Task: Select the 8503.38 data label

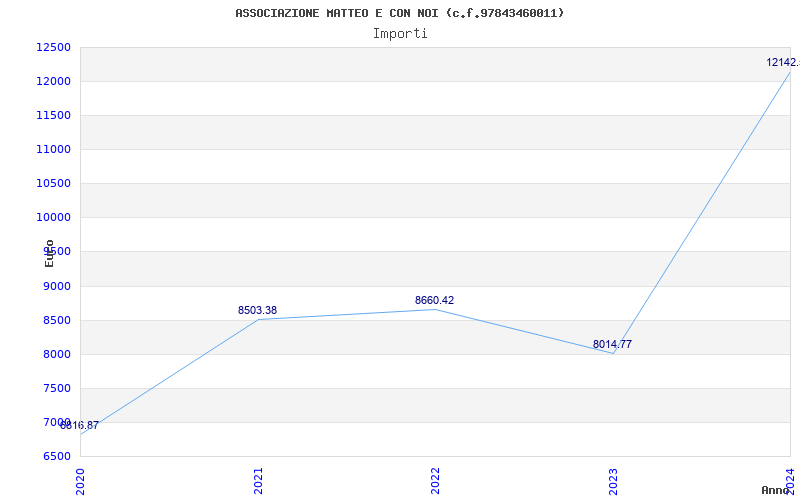Action: [x=258, y=310]
